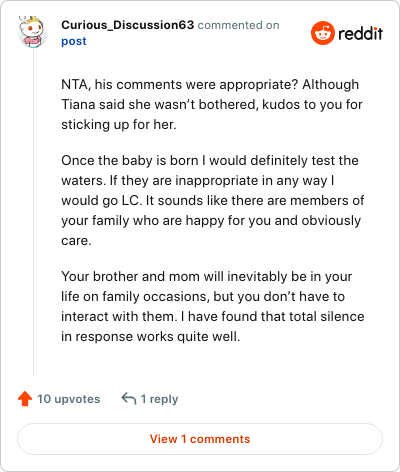The image size is (400, 472).
Task: Click the line "in response works quite well."
Action: click(150, 337)
